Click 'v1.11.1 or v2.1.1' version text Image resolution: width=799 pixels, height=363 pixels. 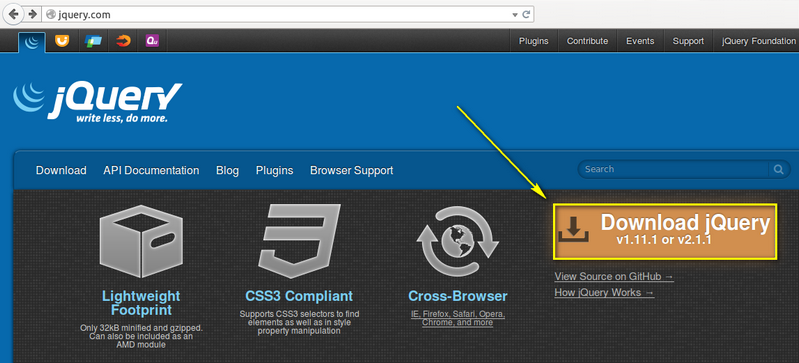point(663,240)
